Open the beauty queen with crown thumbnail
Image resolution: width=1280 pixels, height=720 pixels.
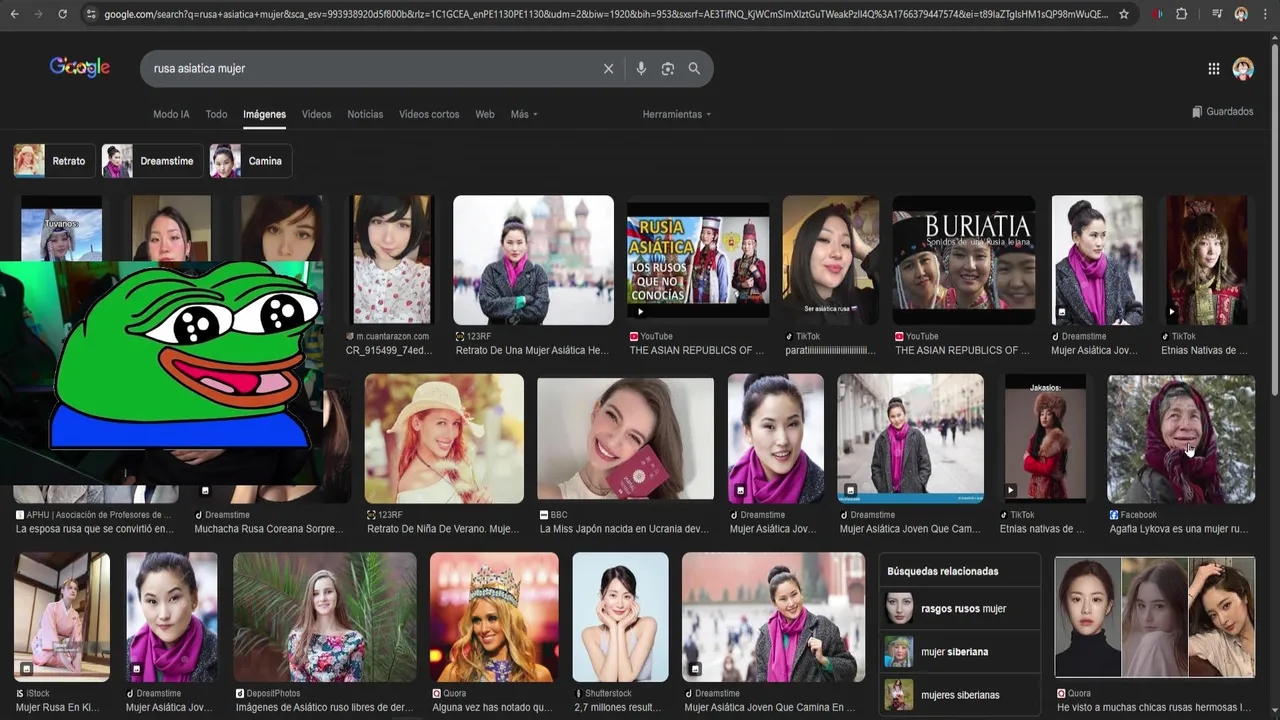click(494, 617)
